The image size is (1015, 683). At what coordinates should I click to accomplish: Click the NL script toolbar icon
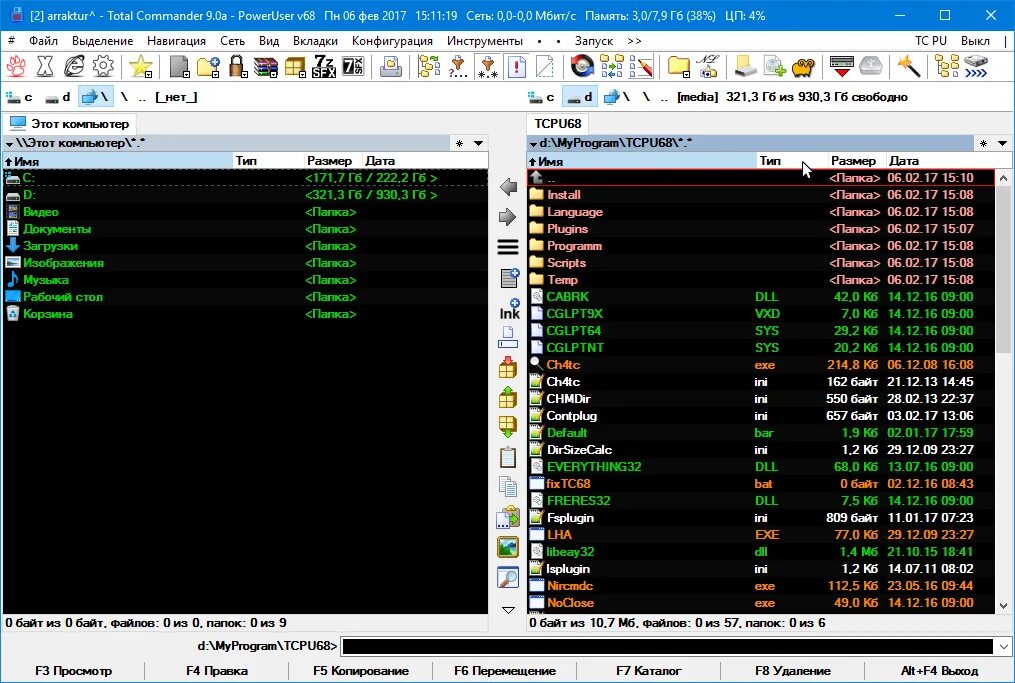pyautogui.click(x=708, y=66)
